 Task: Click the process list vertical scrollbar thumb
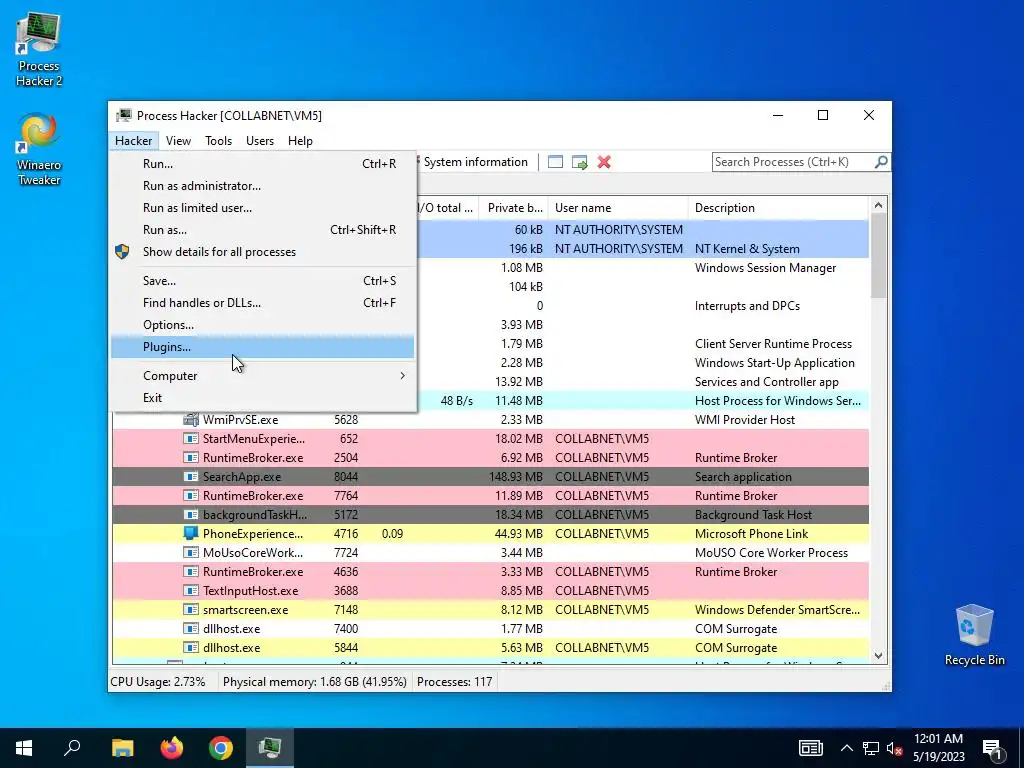(x=878, y=255)
